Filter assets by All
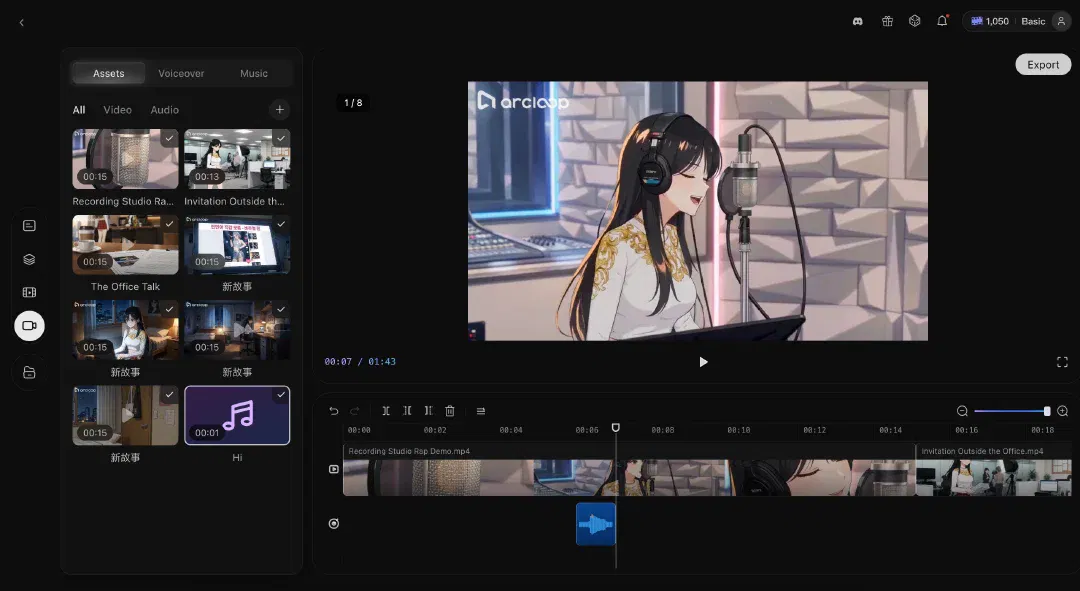 click(79, 110)
